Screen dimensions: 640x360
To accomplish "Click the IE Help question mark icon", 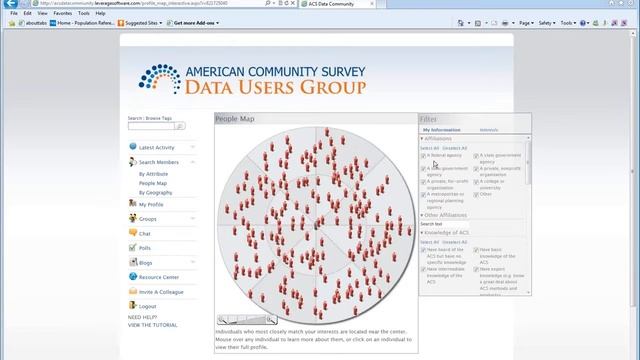I will click(x=582, y=23).
